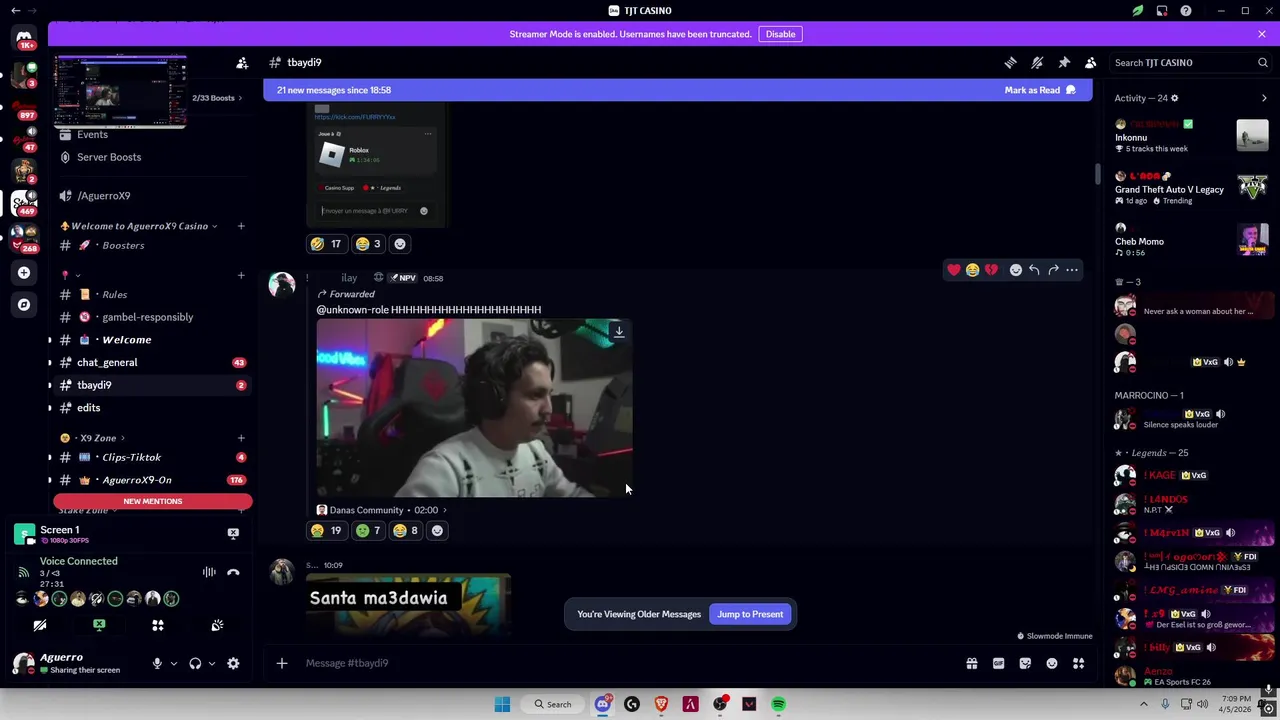
Task: Collapse Welcome to AguerroX9 Casino category
Action: click(x=139, y=226)
